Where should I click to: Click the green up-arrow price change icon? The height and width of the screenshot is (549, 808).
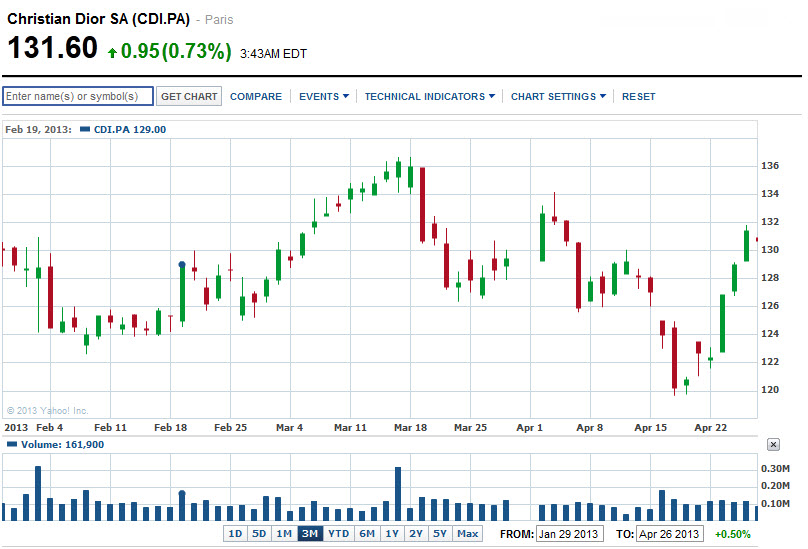tap(112, 52)
